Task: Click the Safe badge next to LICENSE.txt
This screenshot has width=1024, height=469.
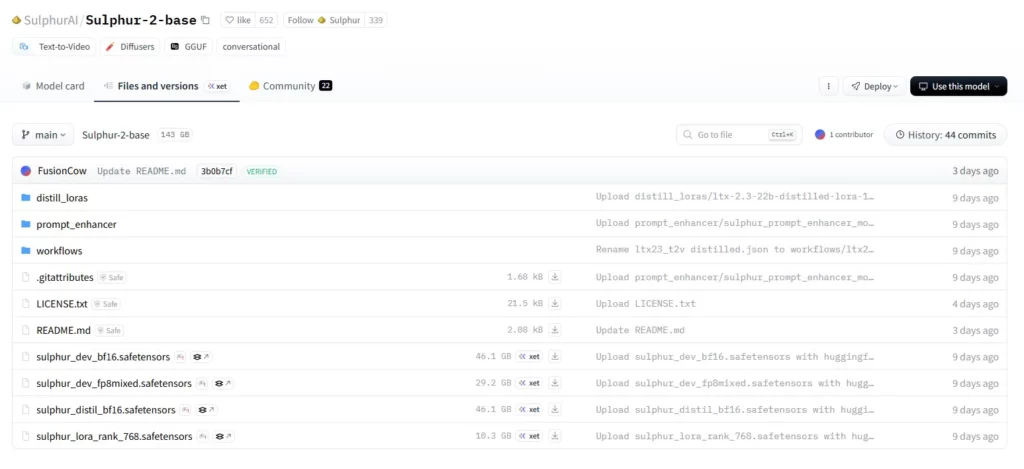Action: tap(106, 304)
